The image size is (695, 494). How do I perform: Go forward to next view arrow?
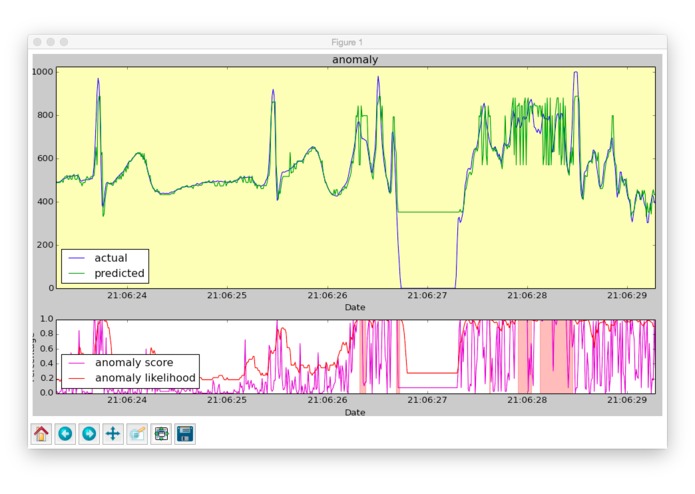pyautogui.click(x=89, y=434)
